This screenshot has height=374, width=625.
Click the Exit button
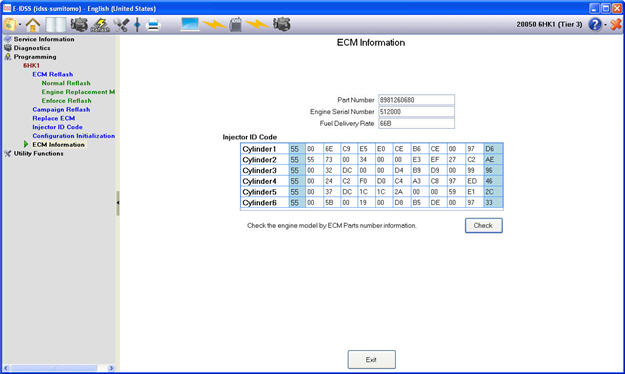[371, 359]
